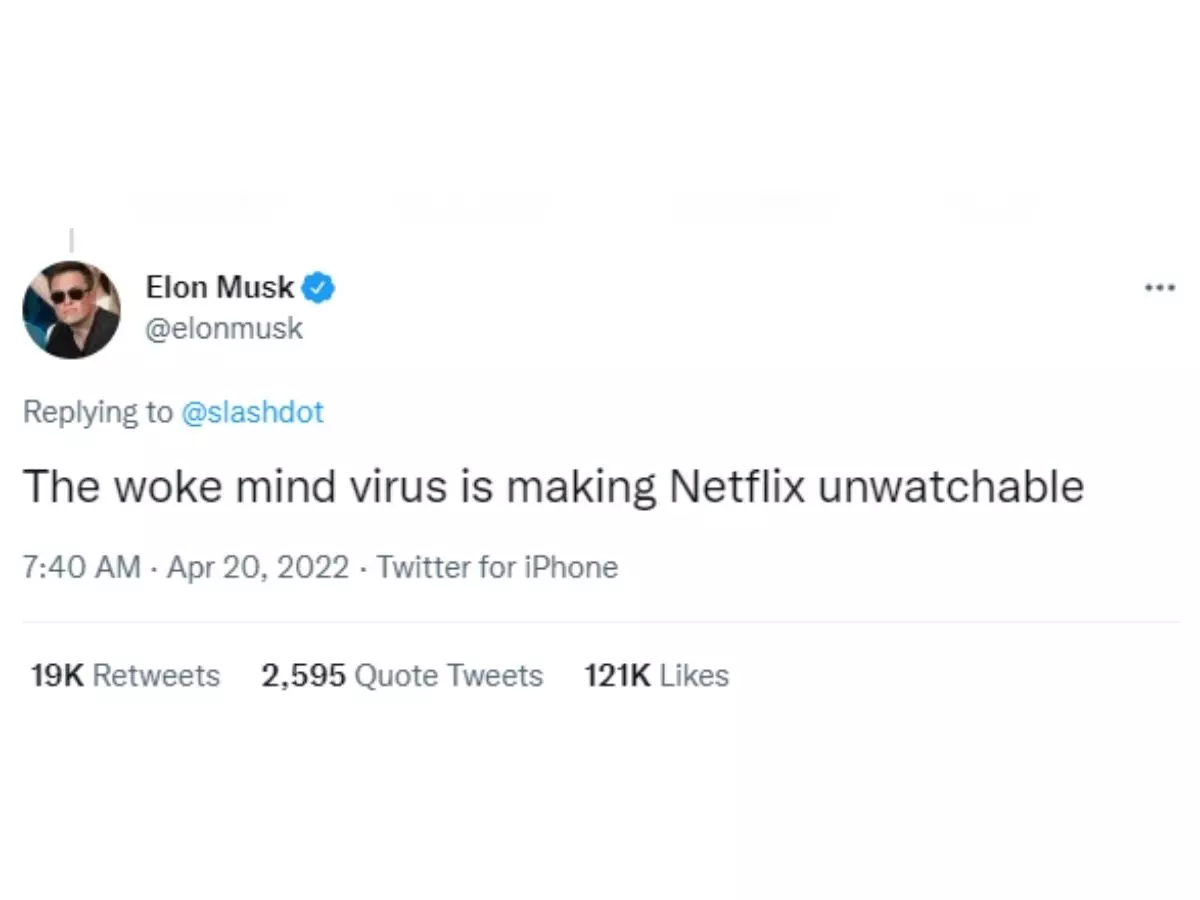Expand more actions with the ellipsis icon

[x=1159, y=287]
